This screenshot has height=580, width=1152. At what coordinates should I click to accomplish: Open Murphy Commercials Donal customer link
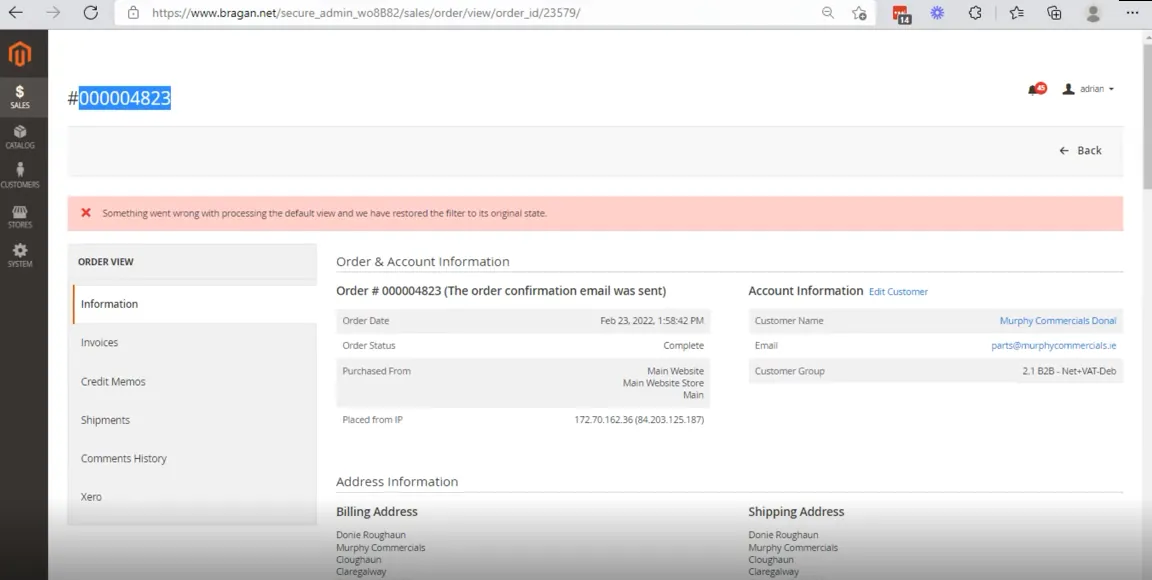(1057, 321)
